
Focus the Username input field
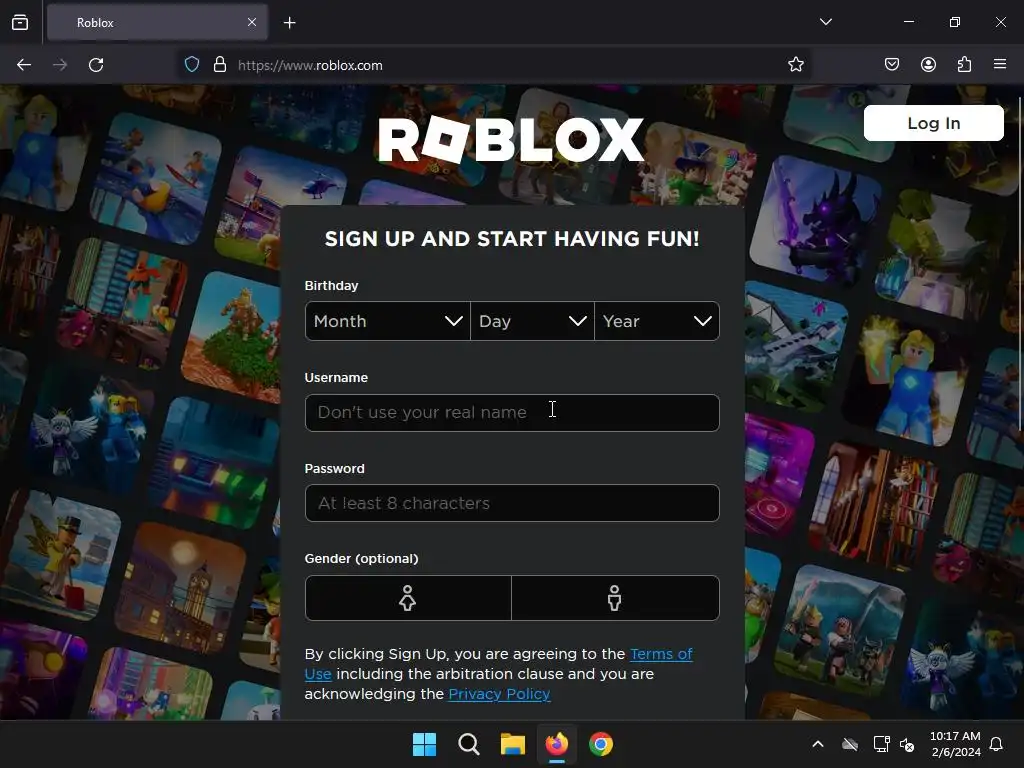[512, 413]
